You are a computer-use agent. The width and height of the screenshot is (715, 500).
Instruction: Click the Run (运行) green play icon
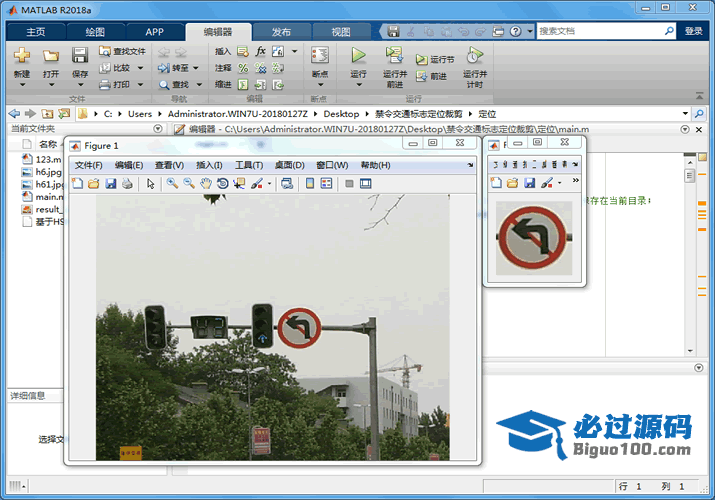[358, 55]
